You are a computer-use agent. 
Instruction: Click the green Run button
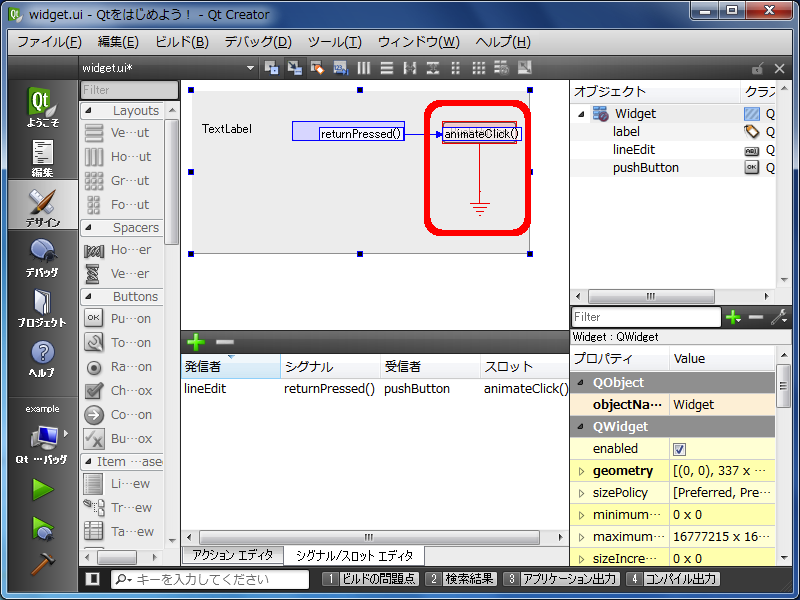(42, 489)
